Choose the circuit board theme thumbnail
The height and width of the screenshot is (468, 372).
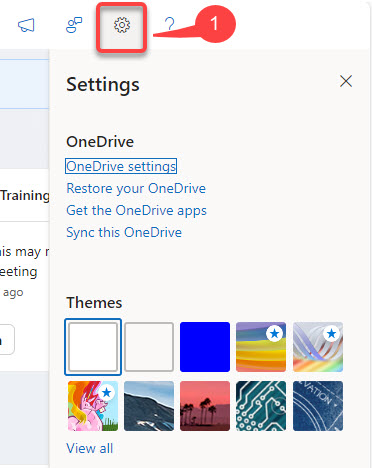261,406
